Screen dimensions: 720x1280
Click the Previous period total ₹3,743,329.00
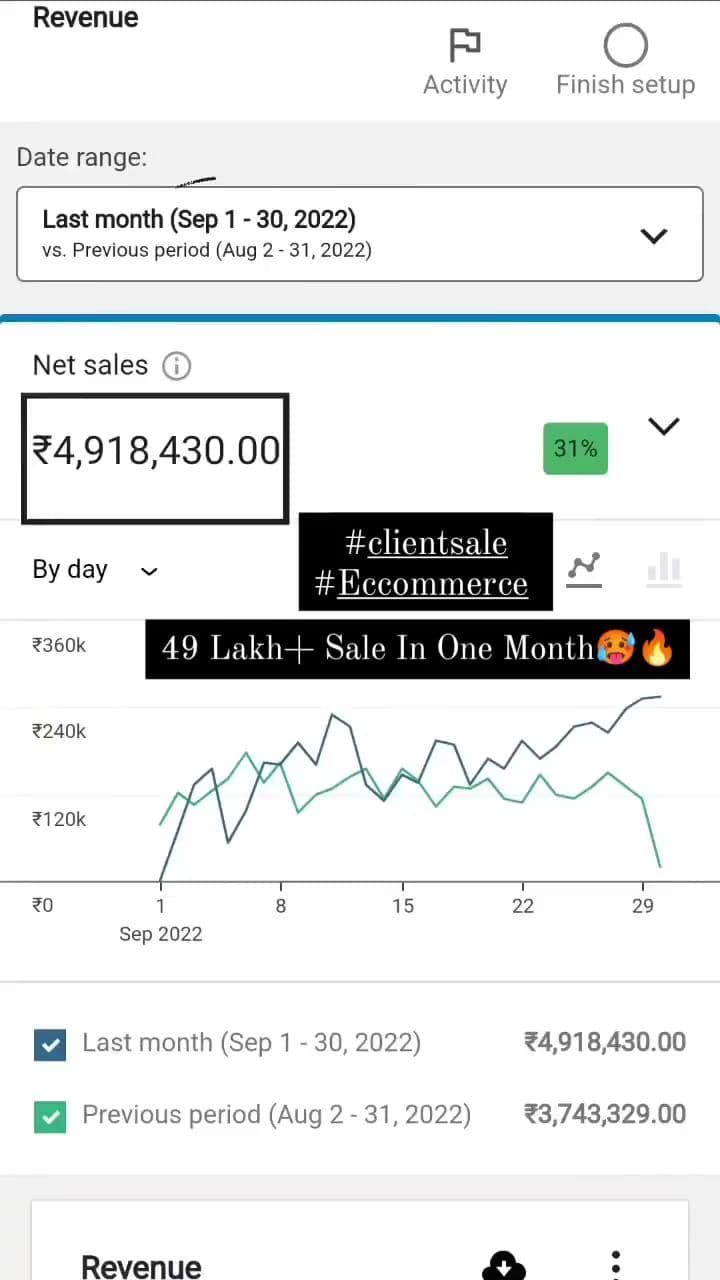tap(605, 1115)
